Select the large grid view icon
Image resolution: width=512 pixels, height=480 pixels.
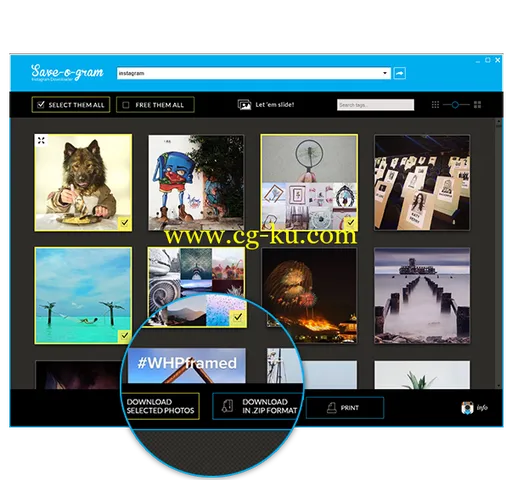[477, 105]
